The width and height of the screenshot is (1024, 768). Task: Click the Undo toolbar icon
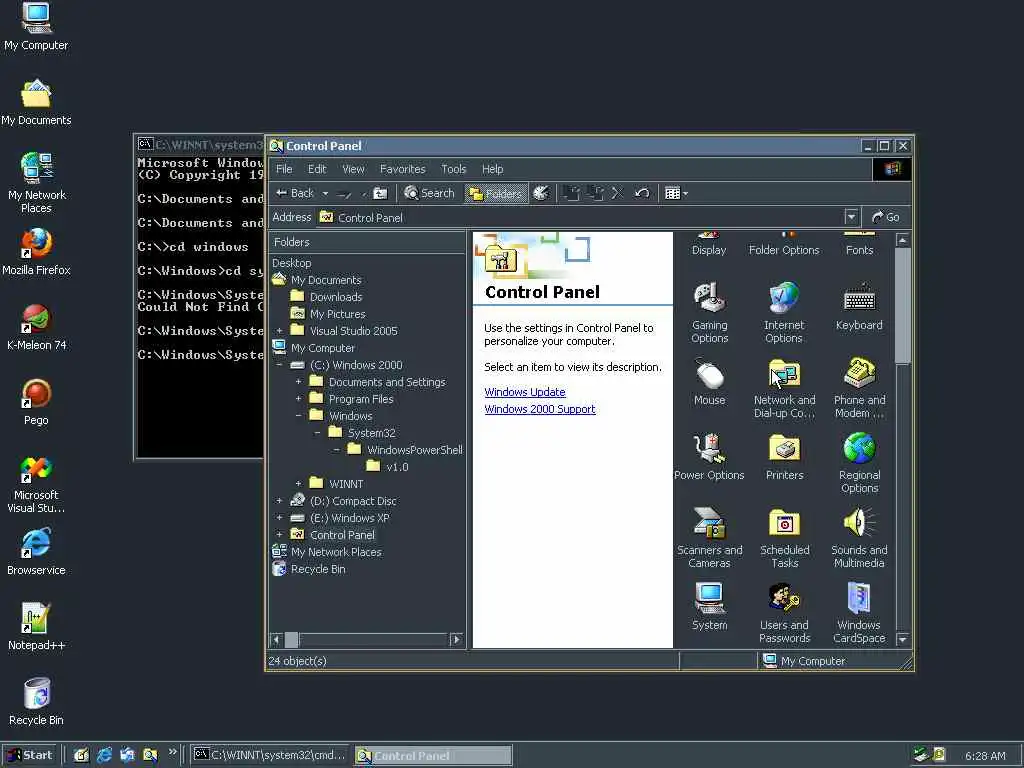tap(642, 193)
